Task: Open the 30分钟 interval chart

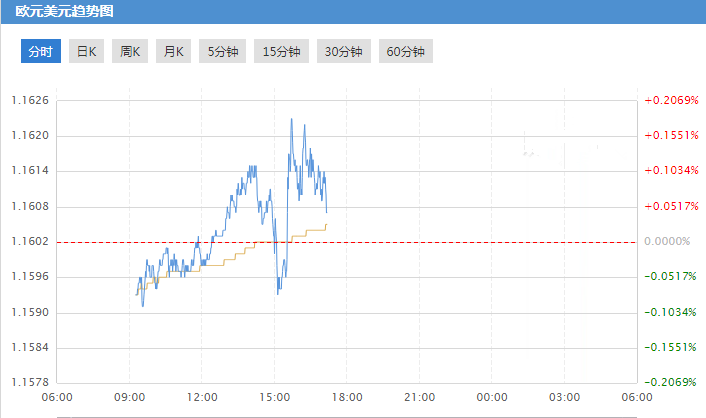Action: (x=343, y=52)
